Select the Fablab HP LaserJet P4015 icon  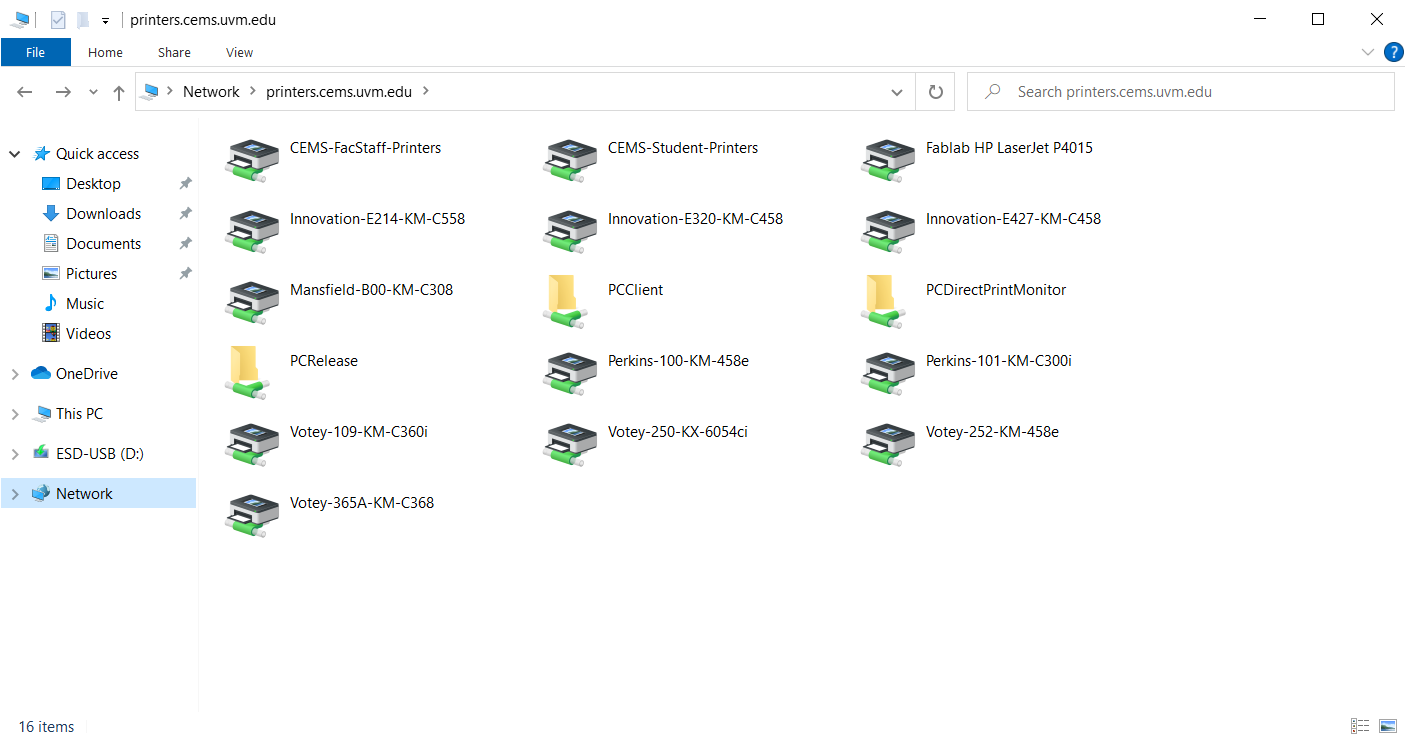click(888, 160)
